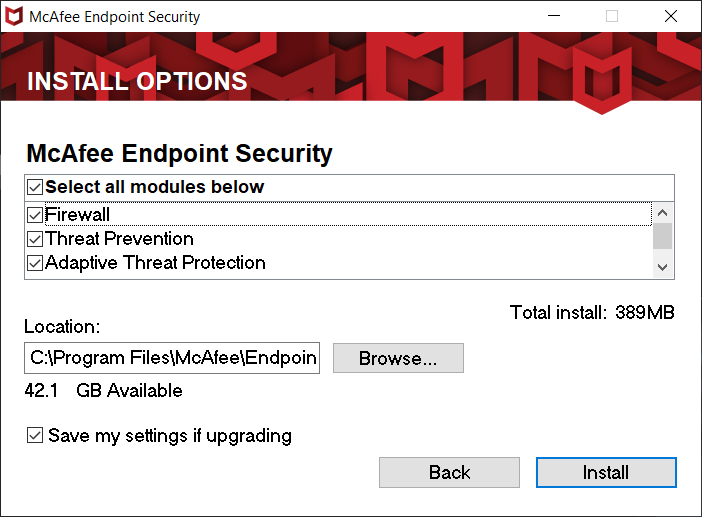This screenshot has width=702, height=517.
Task: Open the Browse folder dialog
Action: tap(398, 358)
